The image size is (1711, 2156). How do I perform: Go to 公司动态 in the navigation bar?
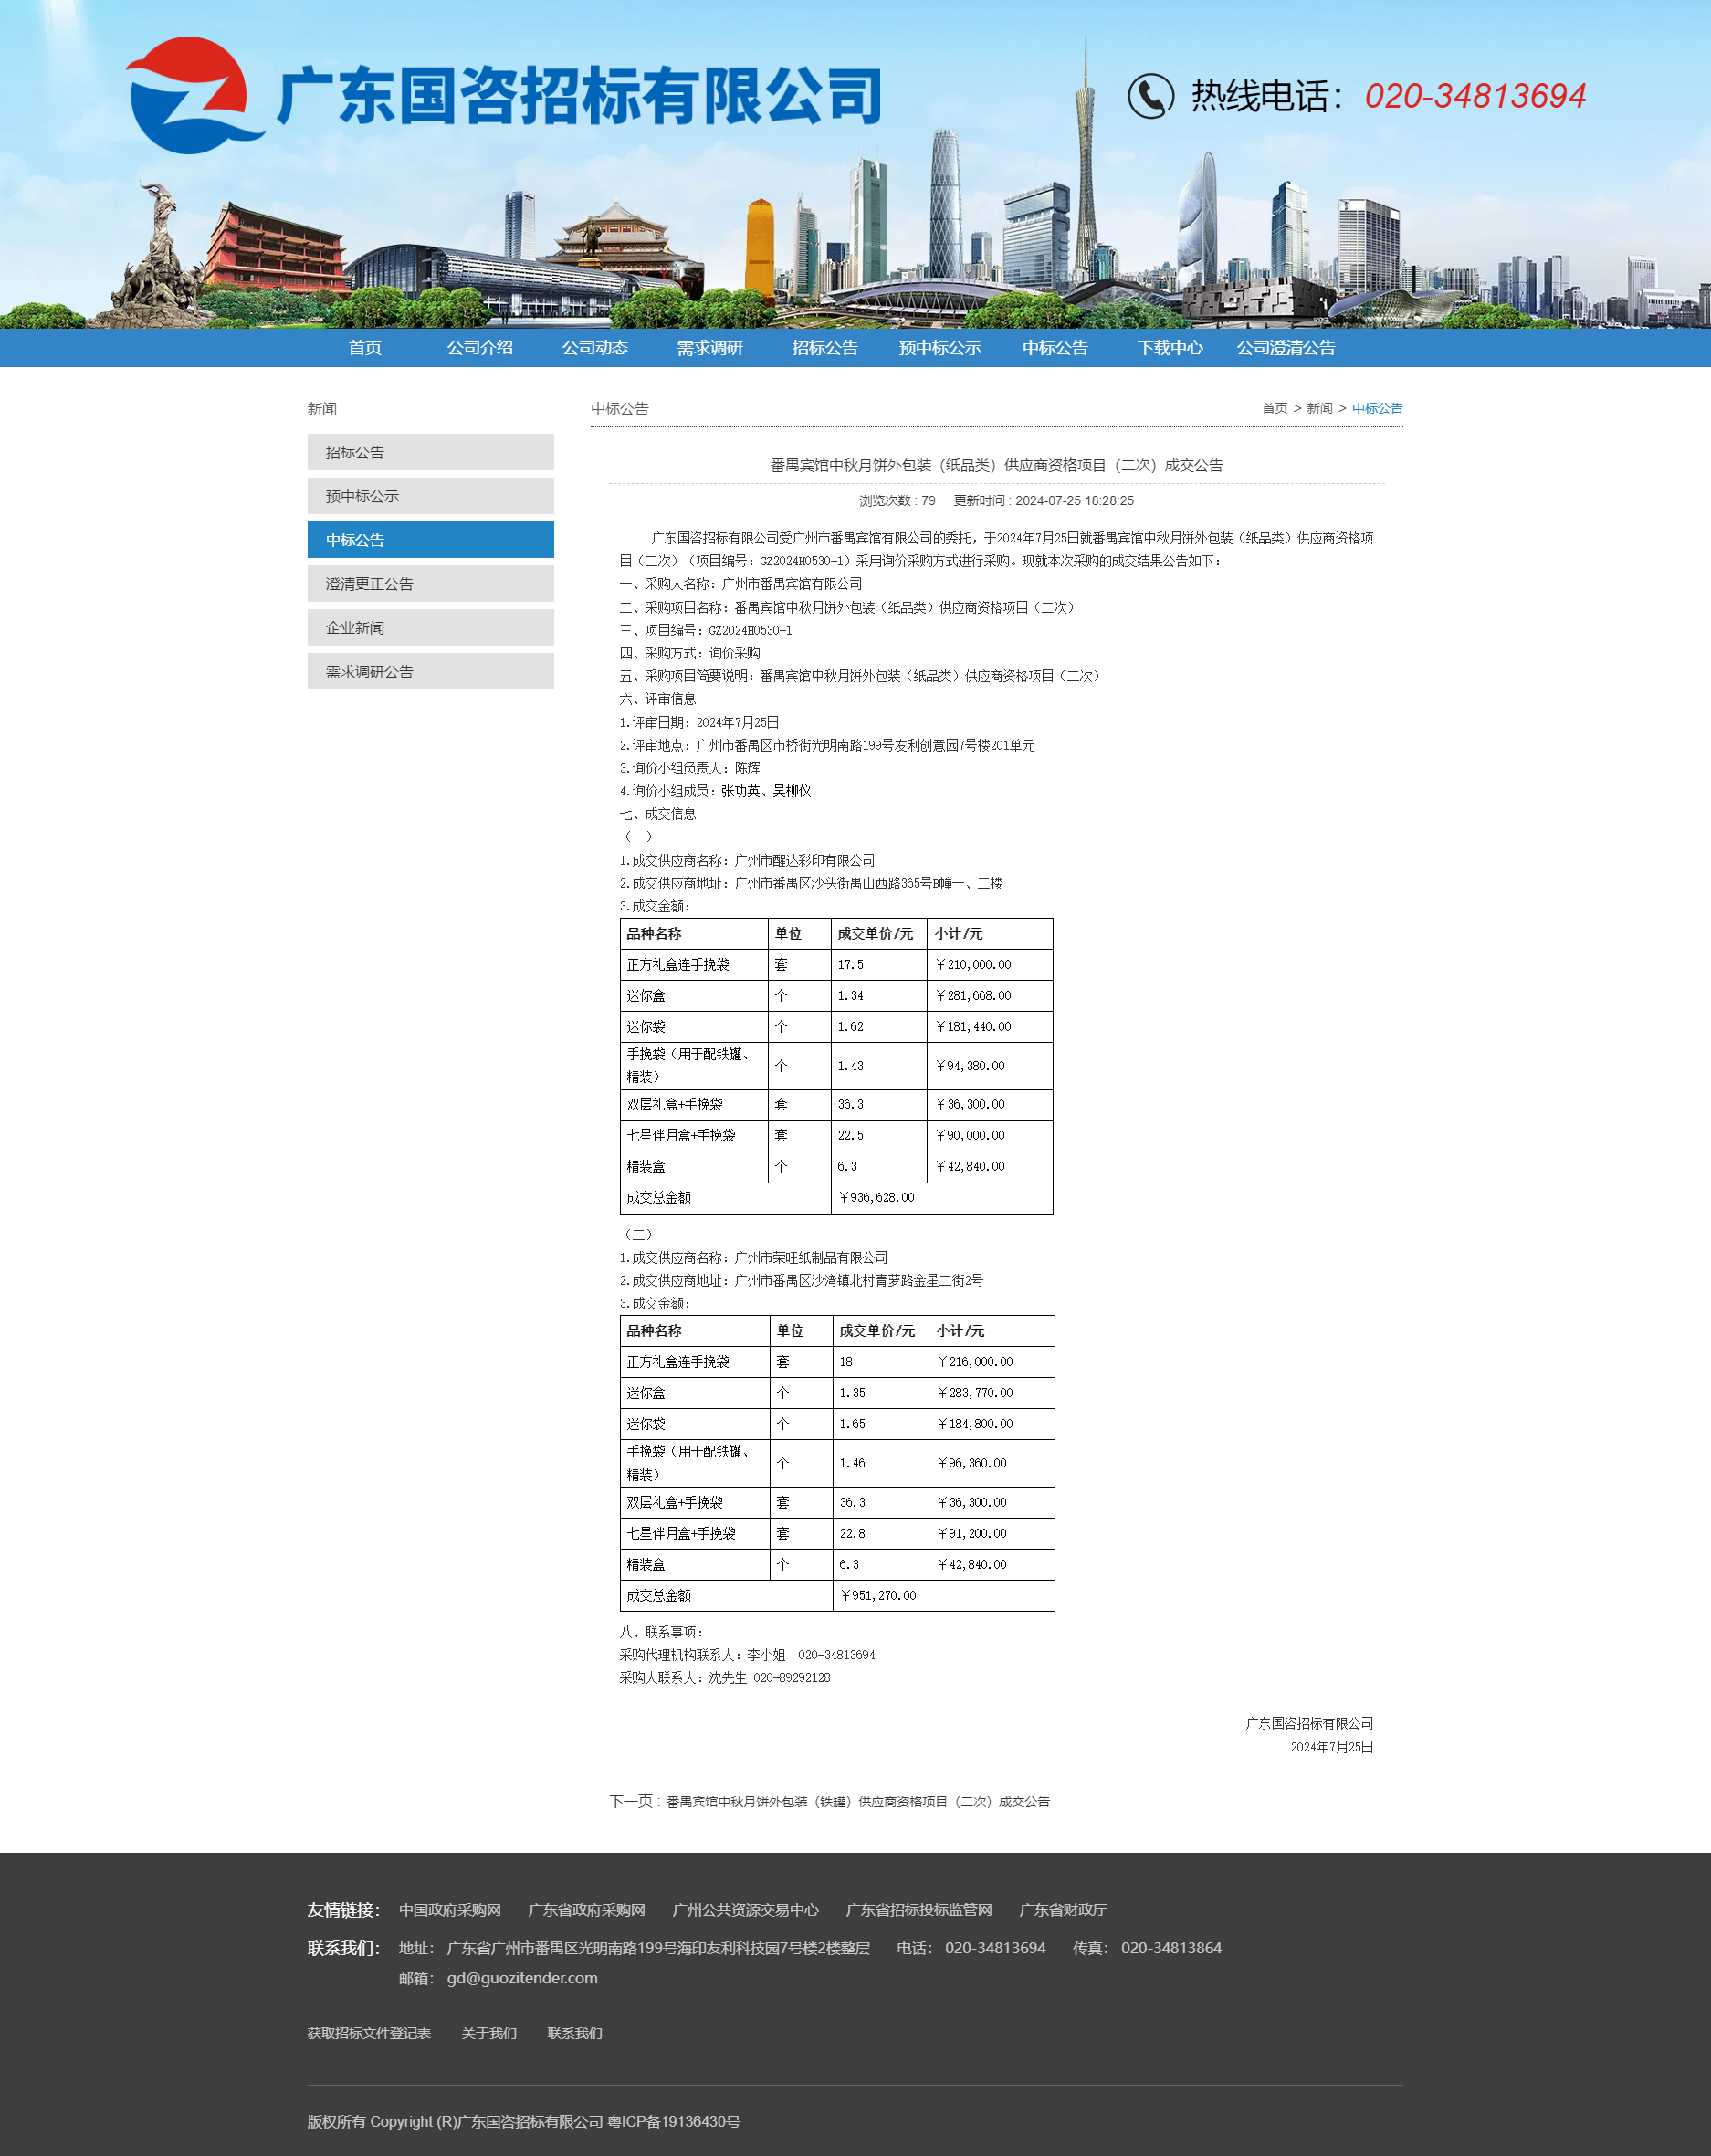click(595, 348)
